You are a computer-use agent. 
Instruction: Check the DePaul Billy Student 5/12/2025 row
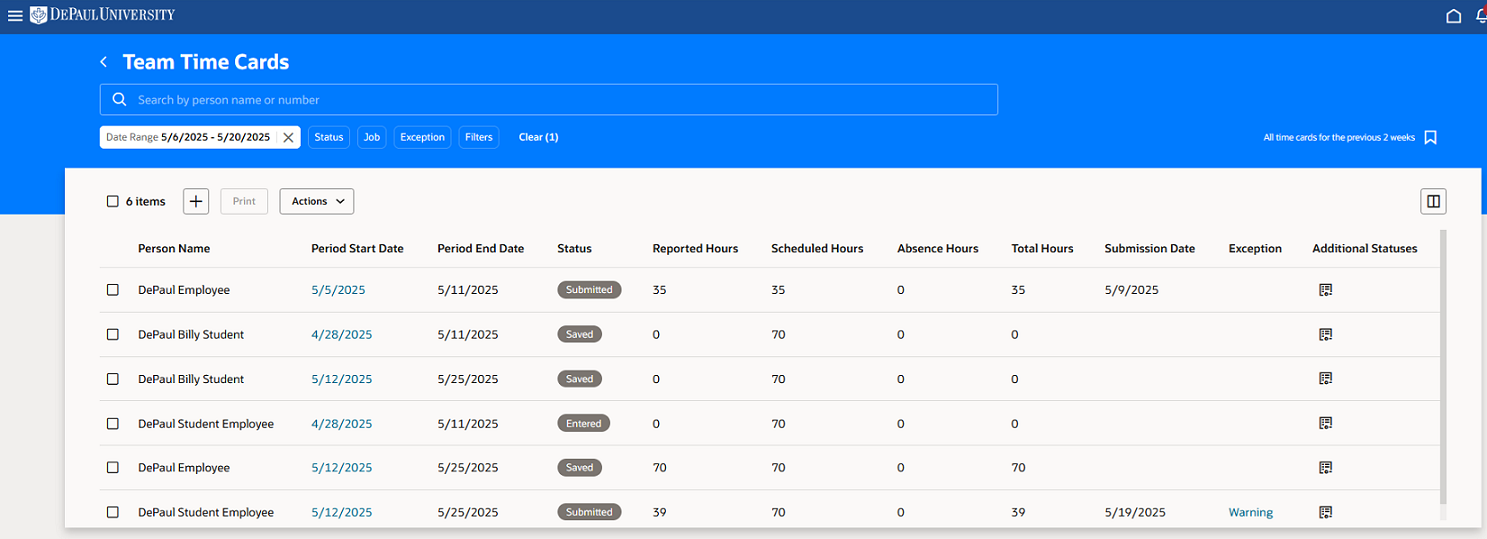(112, 379)
